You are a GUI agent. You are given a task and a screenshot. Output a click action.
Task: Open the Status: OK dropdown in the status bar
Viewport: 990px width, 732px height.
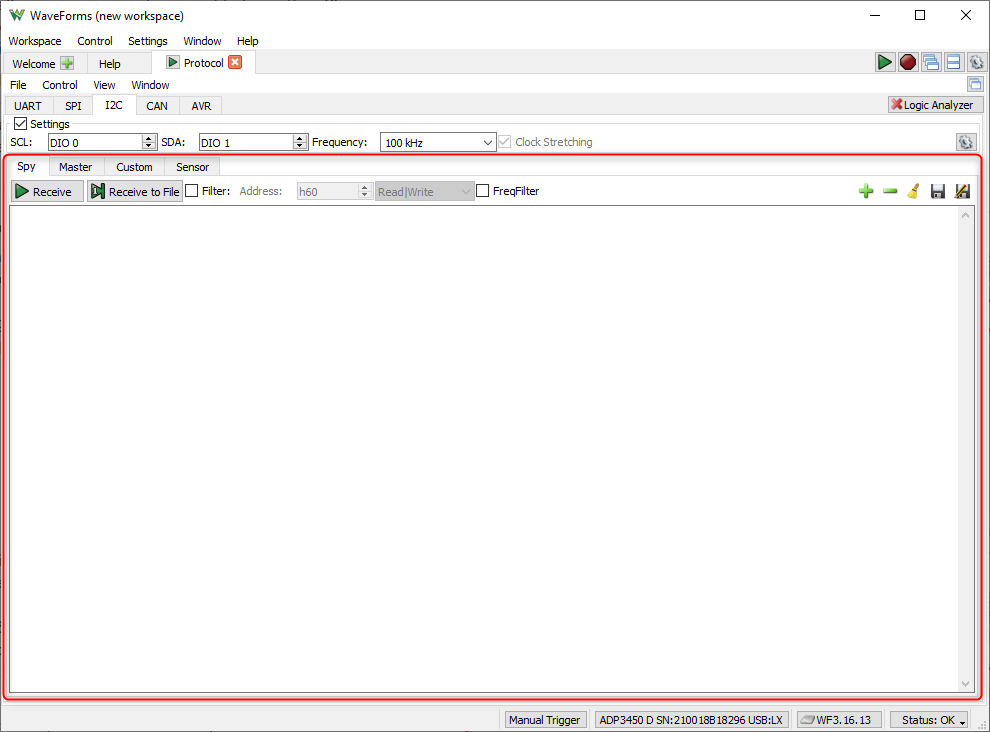coord(929,719)
